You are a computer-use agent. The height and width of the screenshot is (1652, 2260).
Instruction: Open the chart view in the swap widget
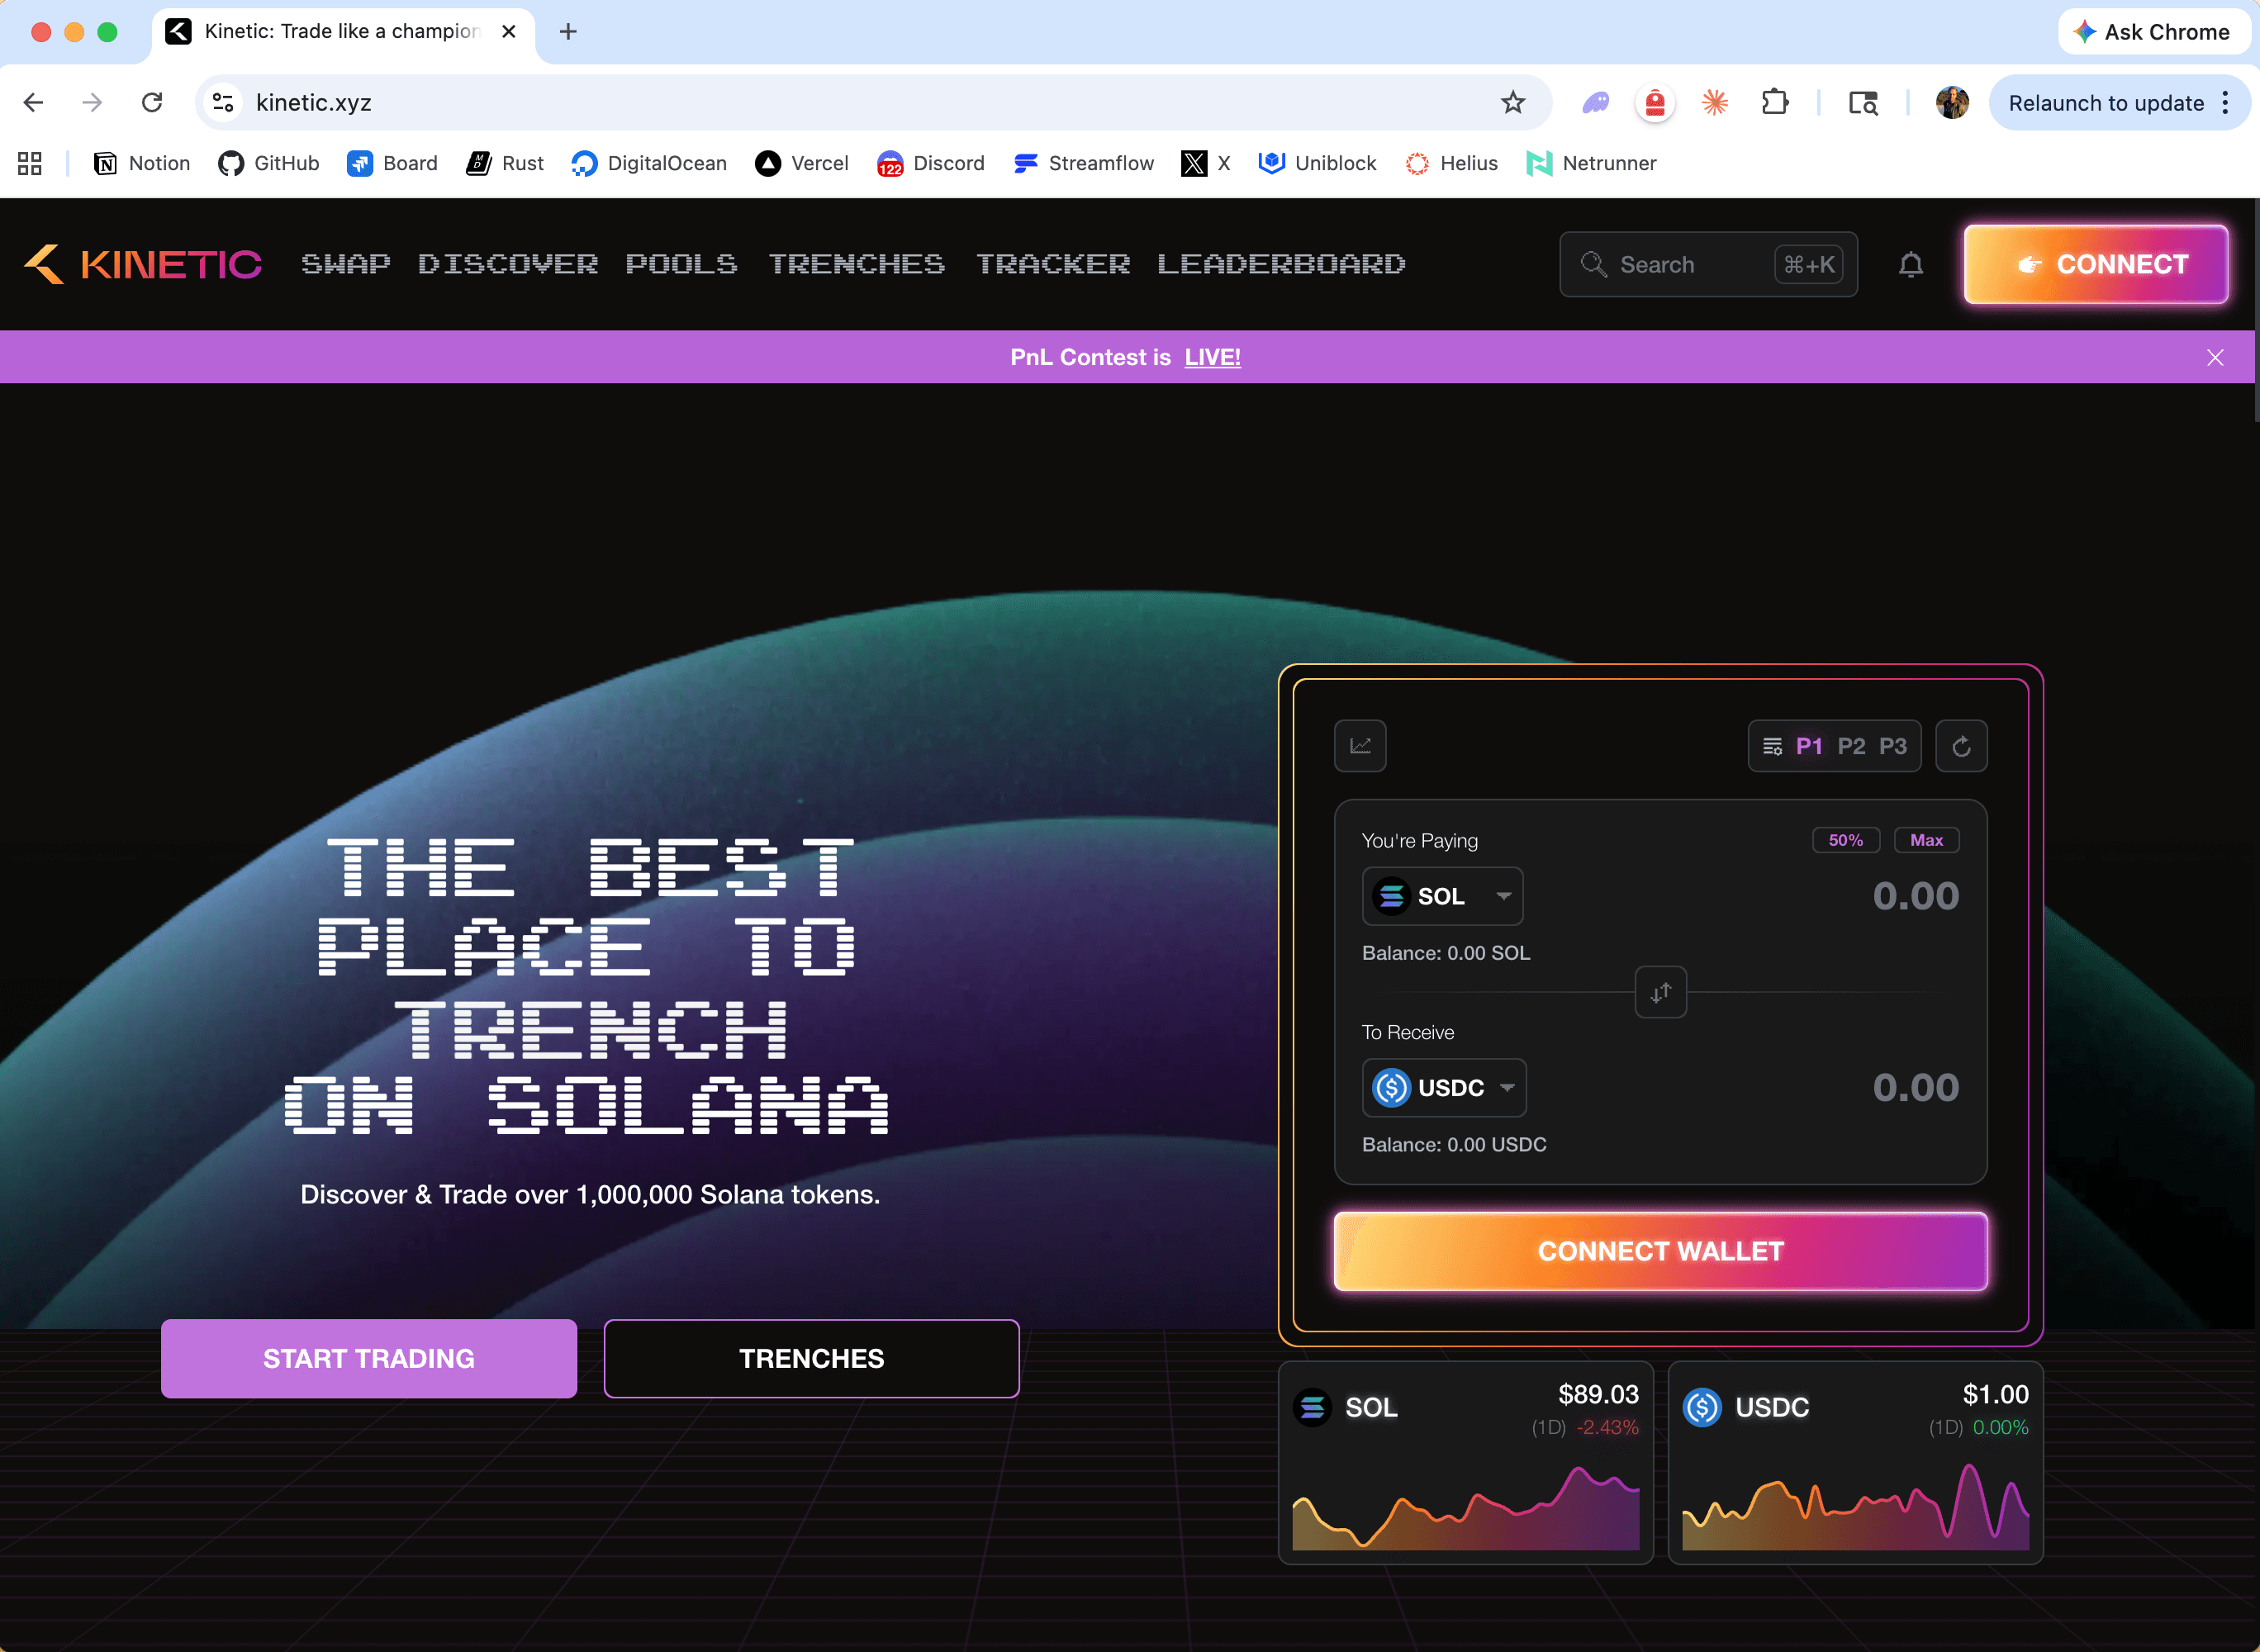click(x=1360, y=746)
